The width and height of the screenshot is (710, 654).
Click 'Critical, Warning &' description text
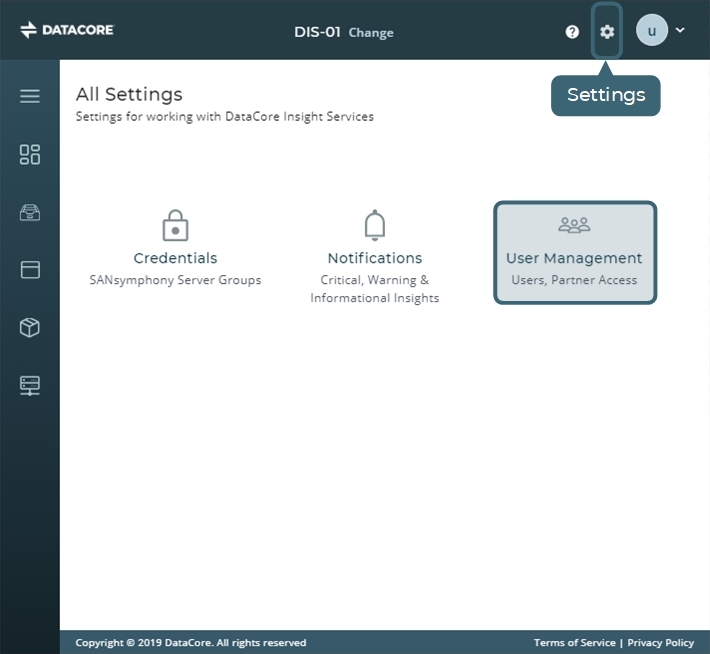[375, 280]
